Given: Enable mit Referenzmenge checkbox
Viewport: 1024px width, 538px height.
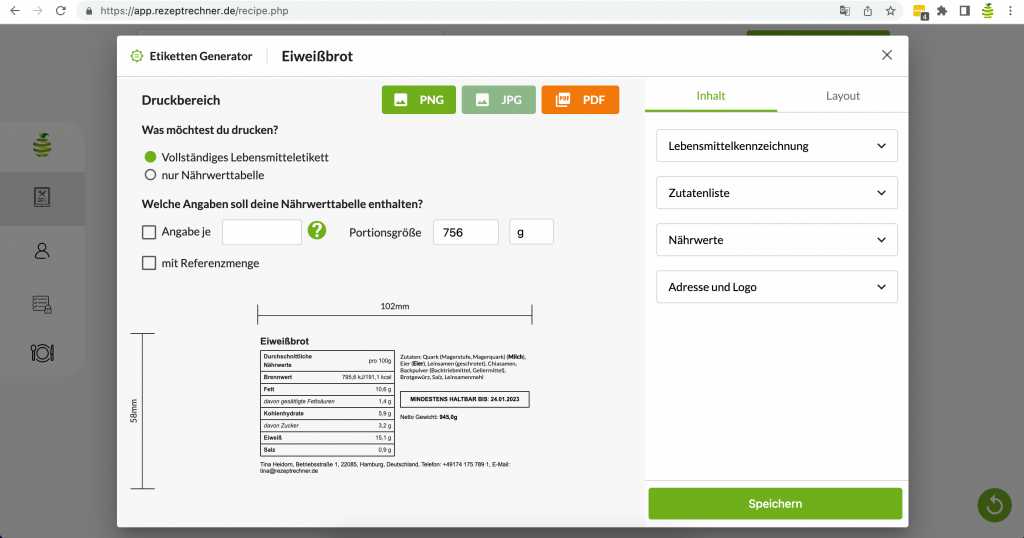Looking at the screenshot, I should click(149, 263).
